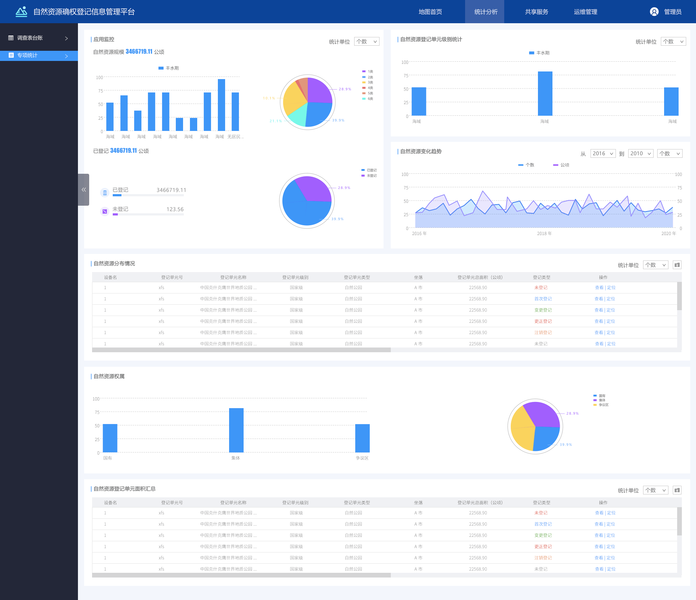This screenshot has height=600, width=696.
Task: Toggle 争议区 legend in 自然资源权属 pie
Action: pyautogui.click(x=601, y=405)
